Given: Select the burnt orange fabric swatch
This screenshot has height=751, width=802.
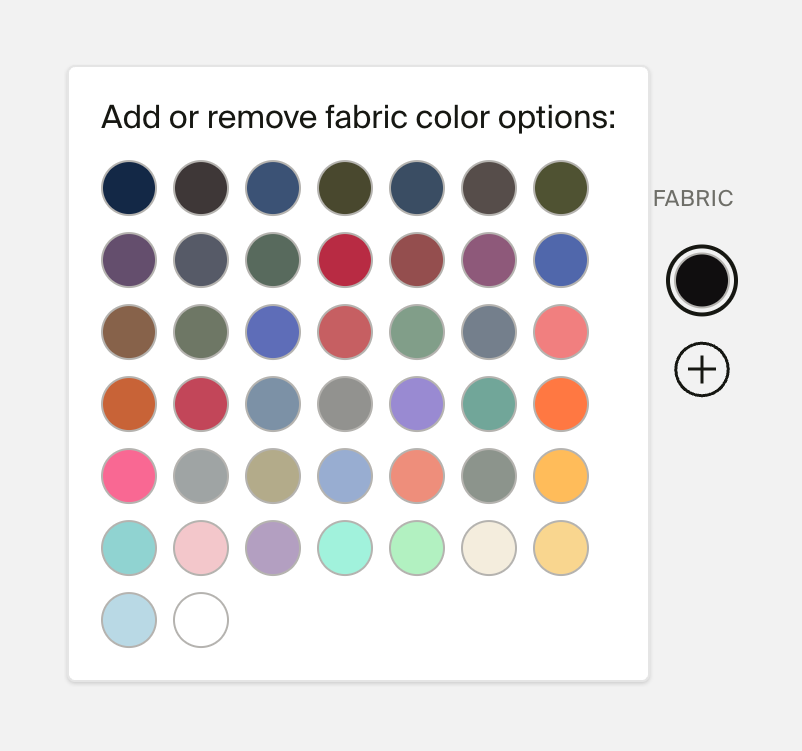Looking at the screenshot, I should click(x=128, y=404).
